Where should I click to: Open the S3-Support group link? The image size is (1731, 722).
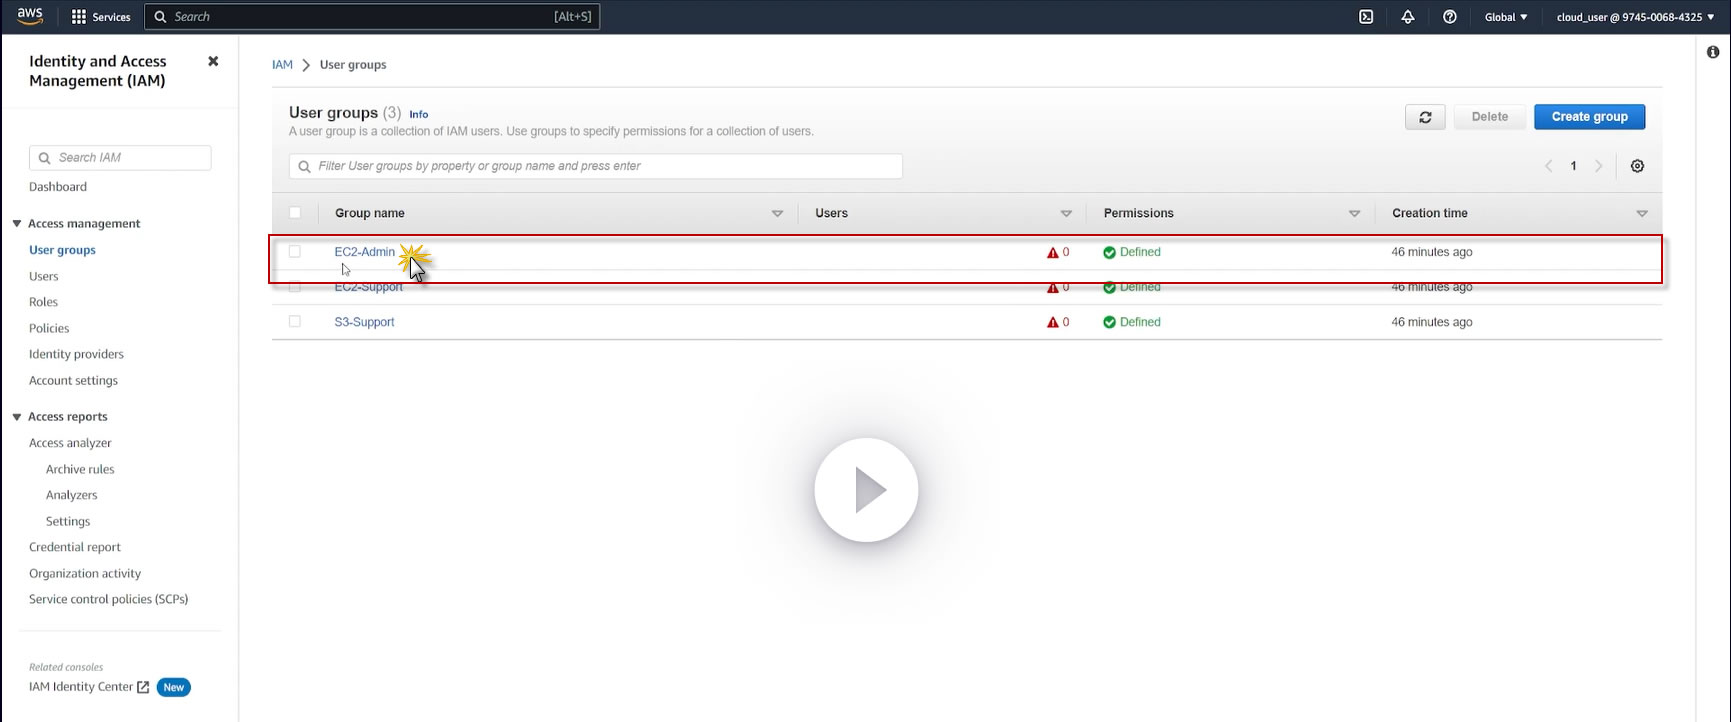[x=364, y=322]
